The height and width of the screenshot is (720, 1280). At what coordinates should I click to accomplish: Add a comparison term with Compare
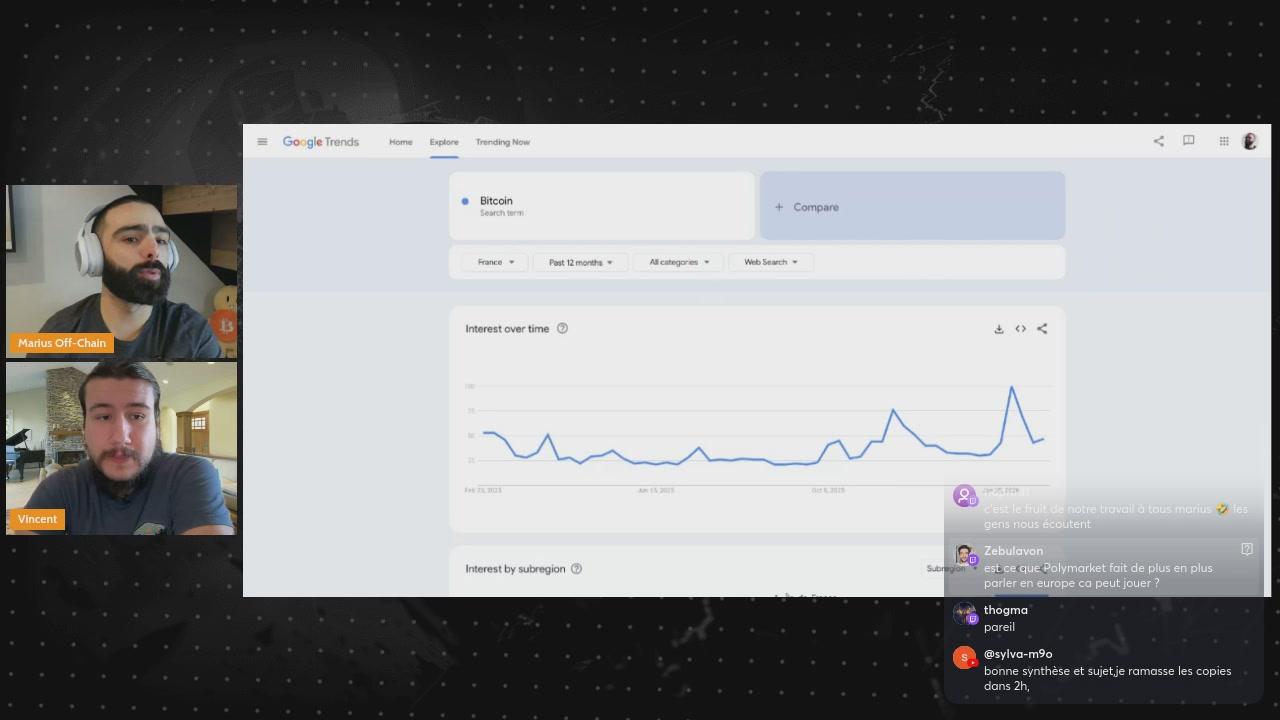coord(912,206)
